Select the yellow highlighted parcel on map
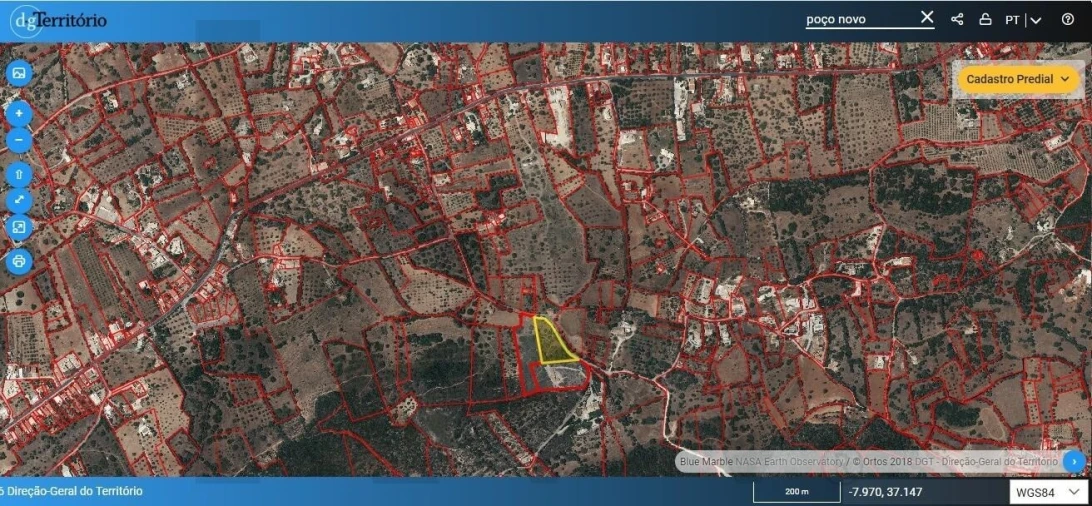The width and height of the screenshot is (1092, 506). pyautogui.click(x=549, y=342)
